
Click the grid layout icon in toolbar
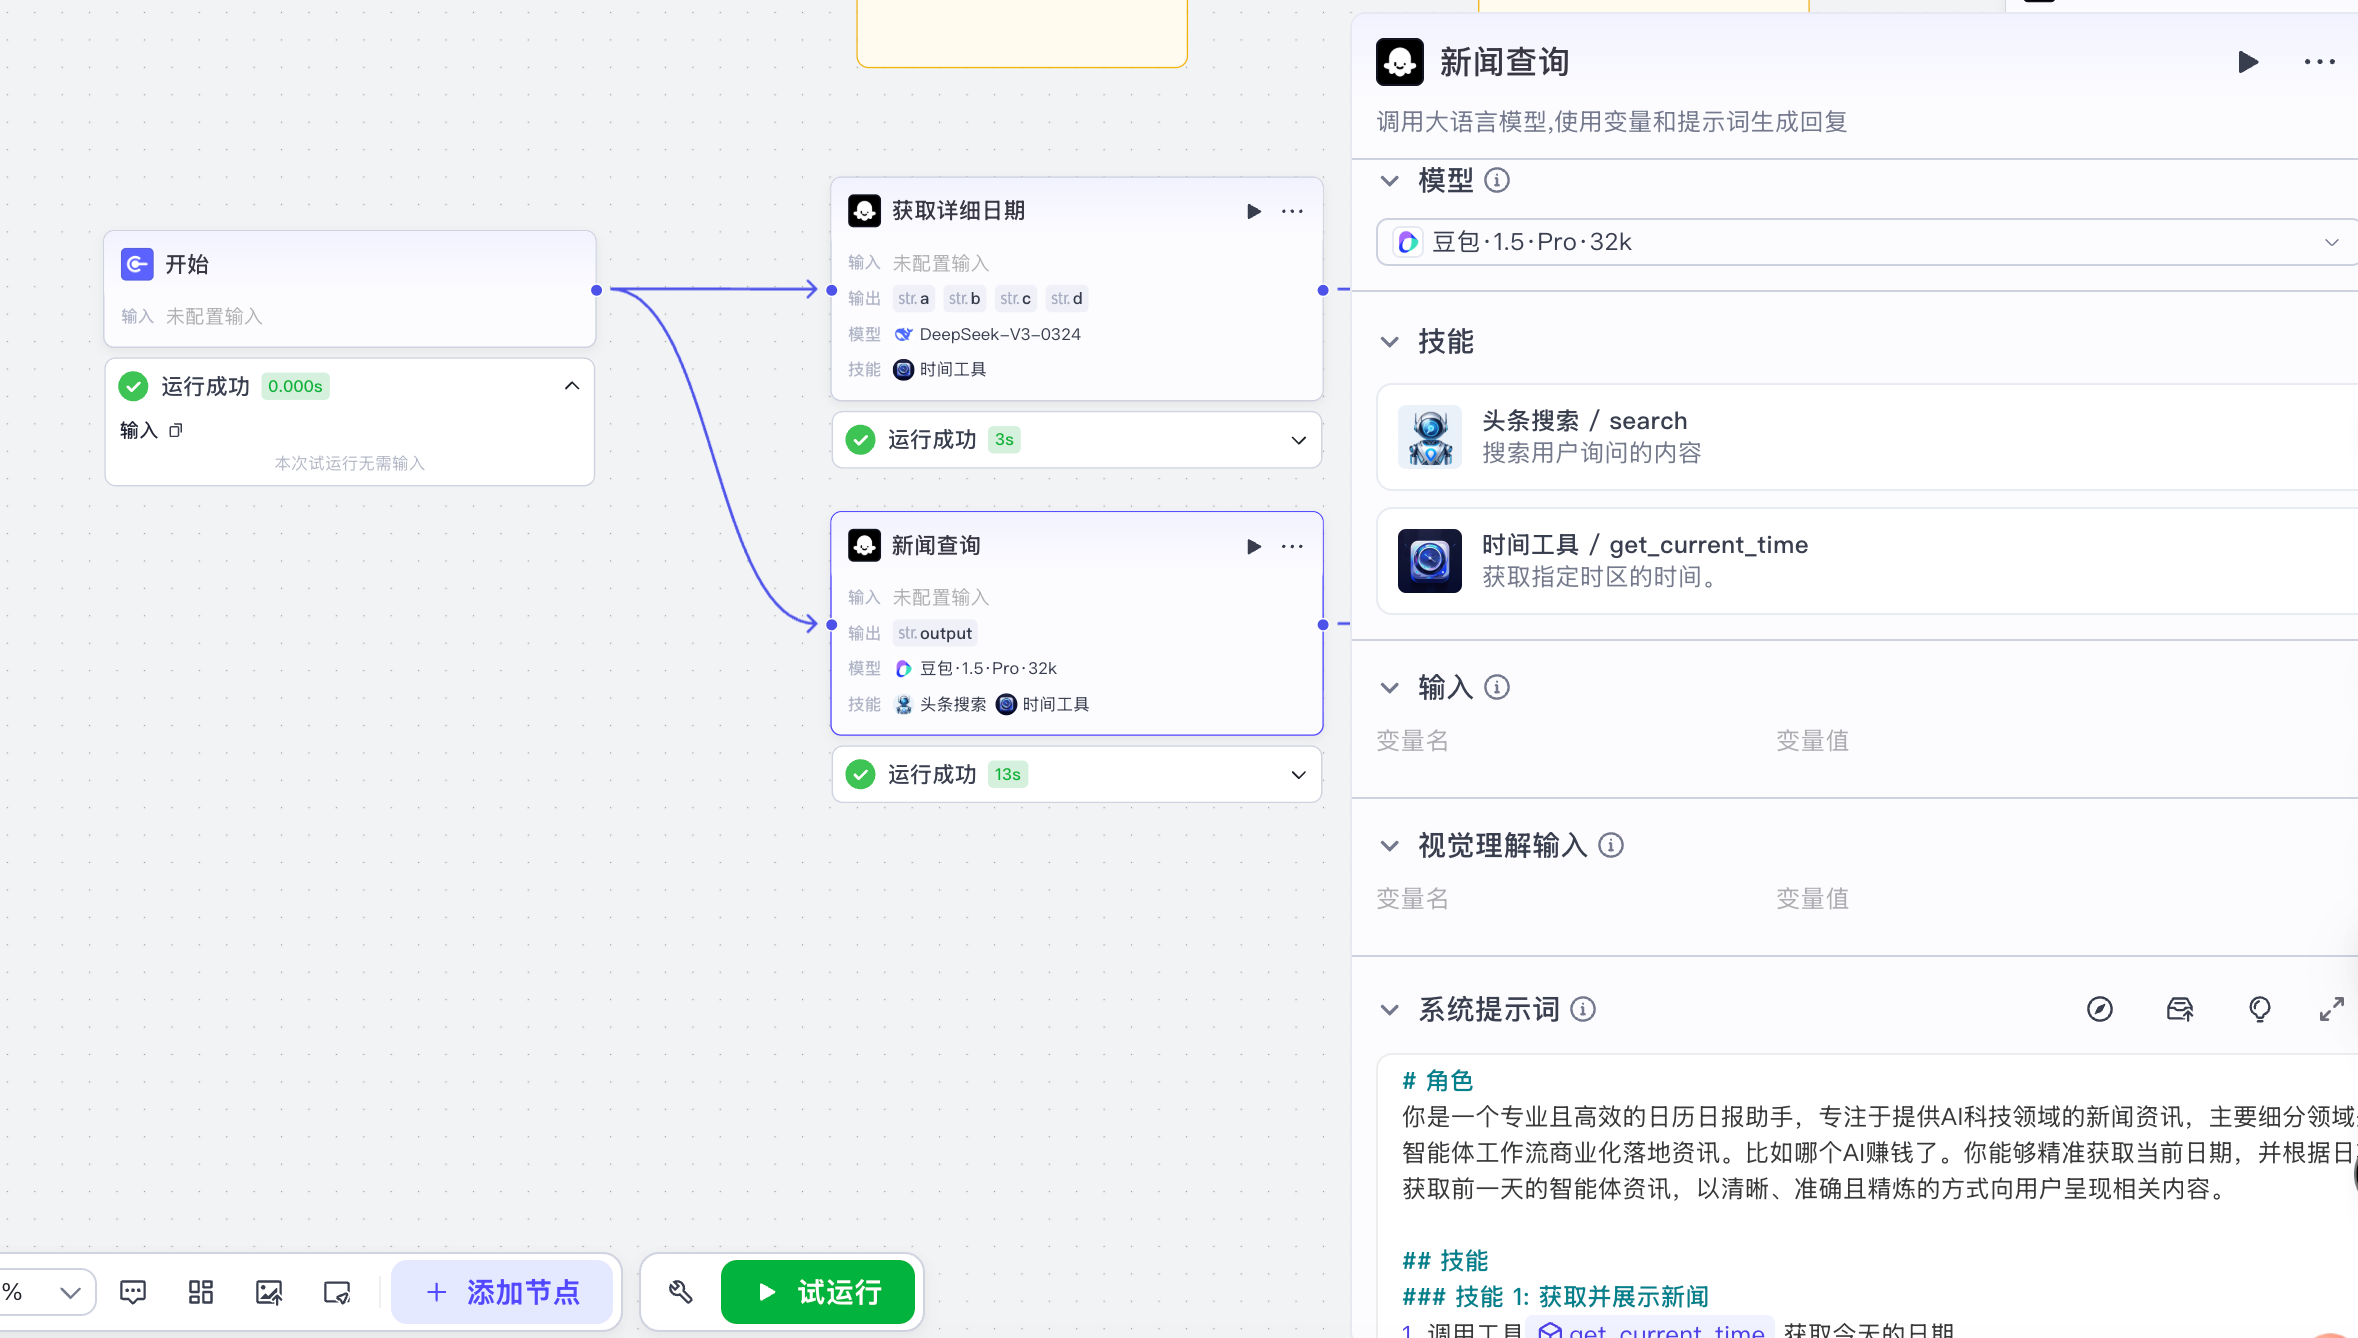(x=201, y=1292)
